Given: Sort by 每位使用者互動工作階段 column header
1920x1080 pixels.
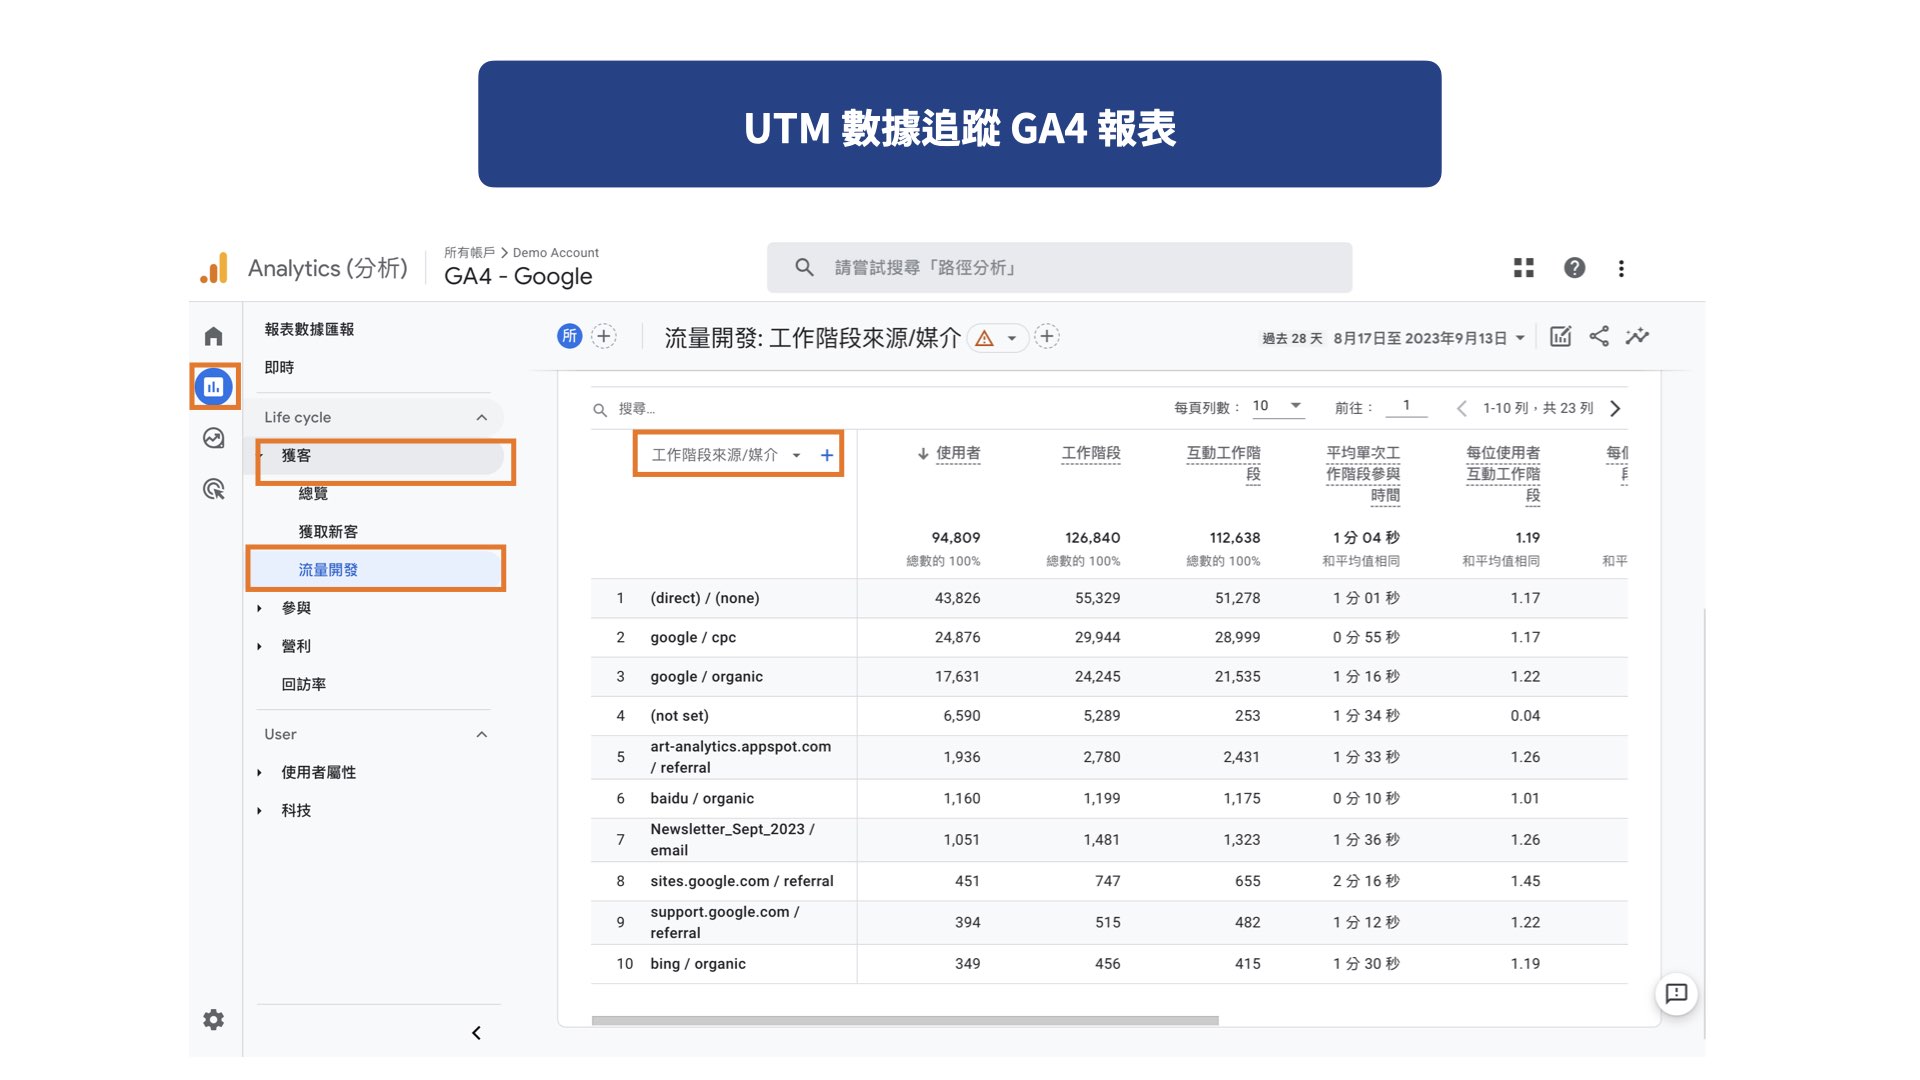Looking at the screenshot, I should click(1502, 474).
